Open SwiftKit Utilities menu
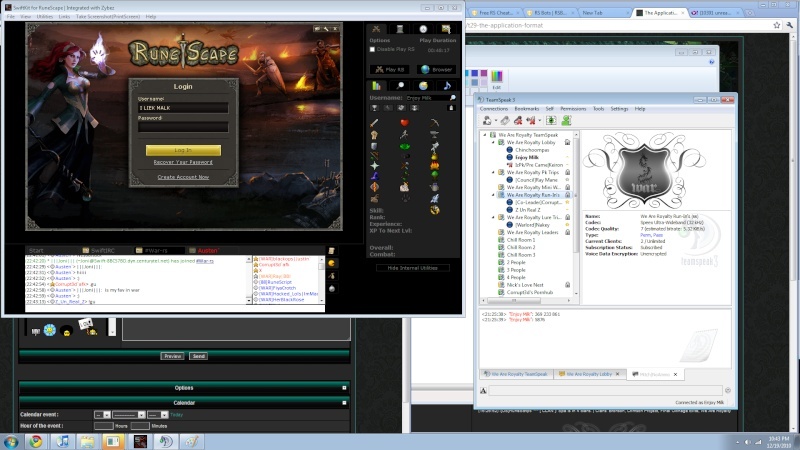The width and height of the screenshot is (800, 450). (x=44, y=16)
